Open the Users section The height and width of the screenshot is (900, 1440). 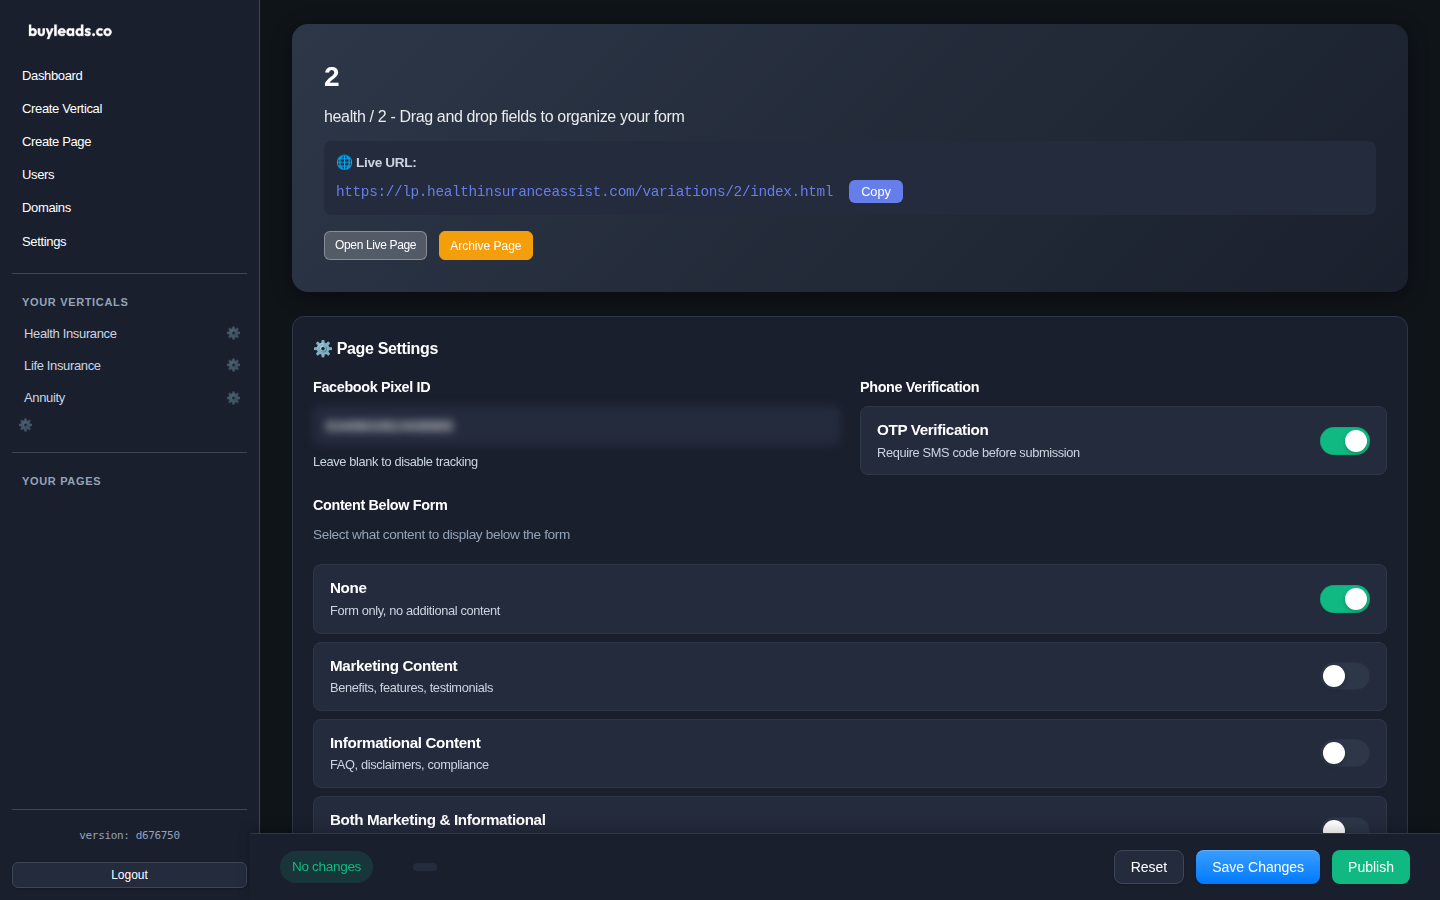coord(38,174)
